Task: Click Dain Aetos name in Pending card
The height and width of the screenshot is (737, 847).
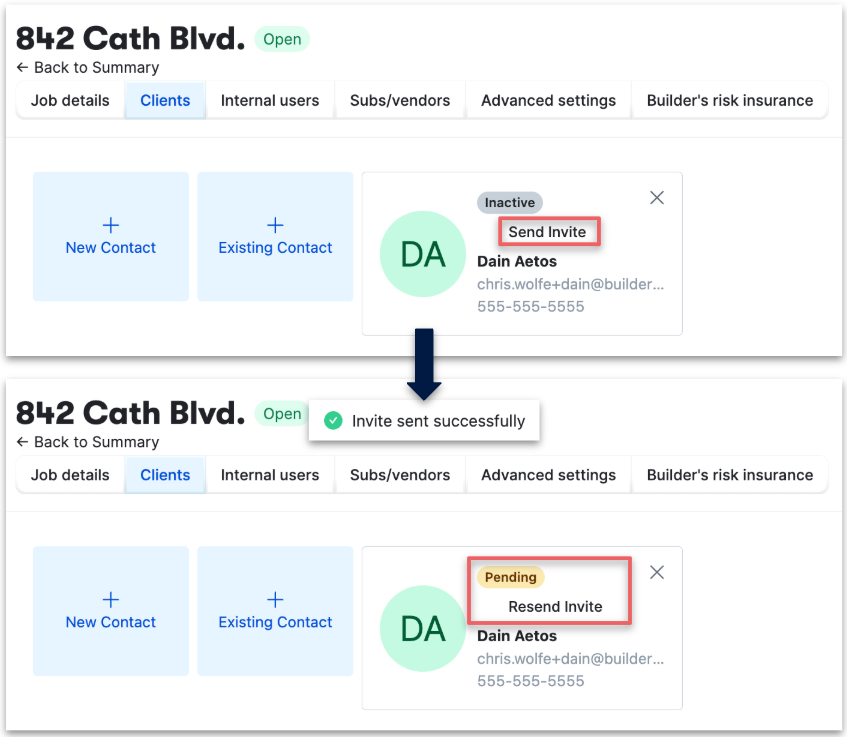Action: pos(517,636)
